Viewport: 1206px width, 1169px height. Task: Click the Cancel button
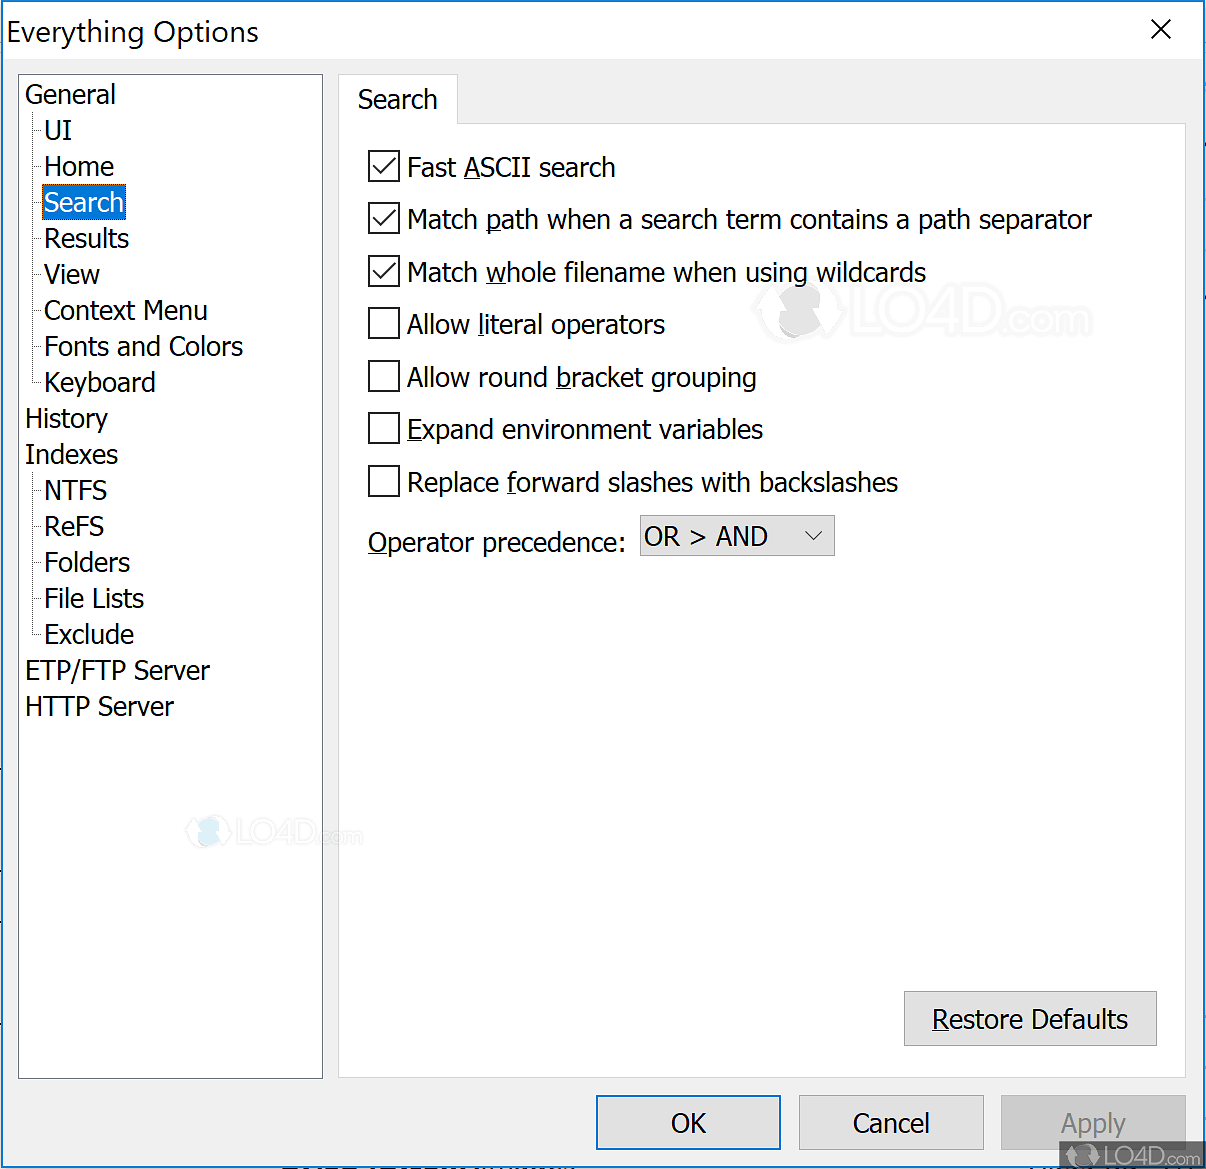click(891, 1123)
